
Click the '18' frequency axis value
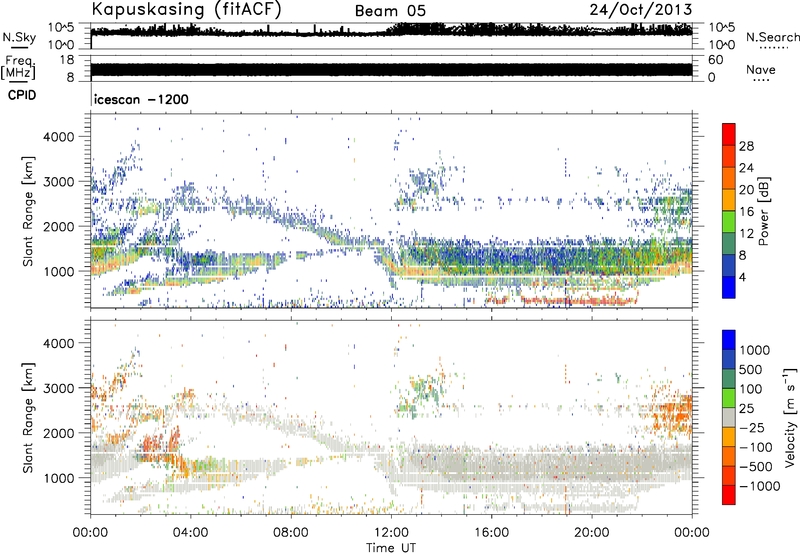pyautogui.click(x=67, y=60)
